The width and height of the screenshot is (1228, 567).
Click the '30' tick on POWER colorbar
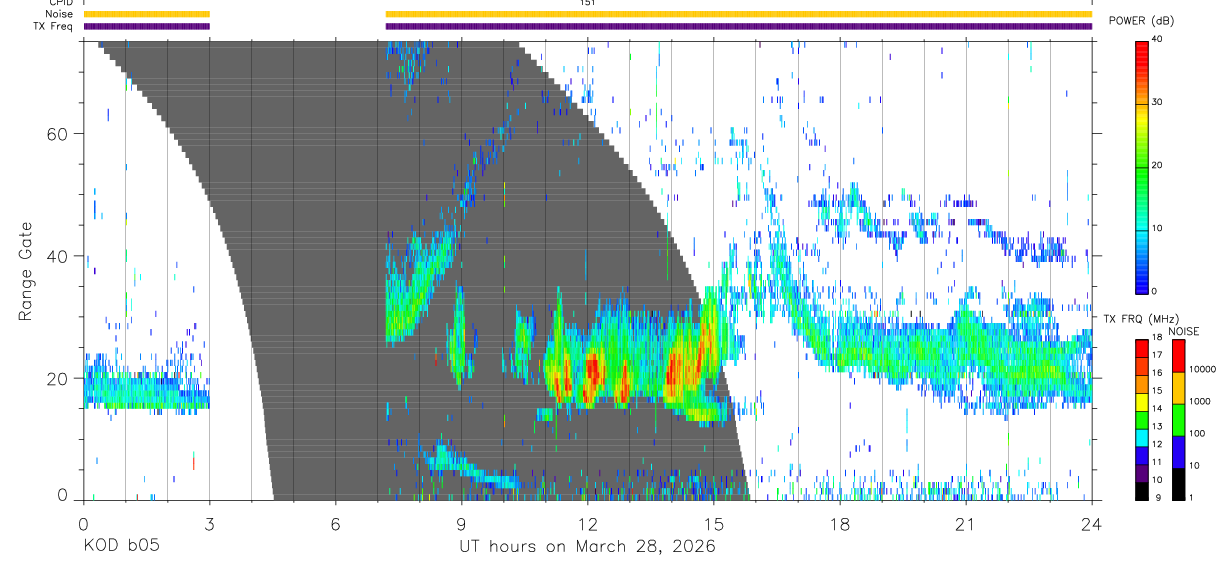pyautogui.click(x=1159, y=103)
